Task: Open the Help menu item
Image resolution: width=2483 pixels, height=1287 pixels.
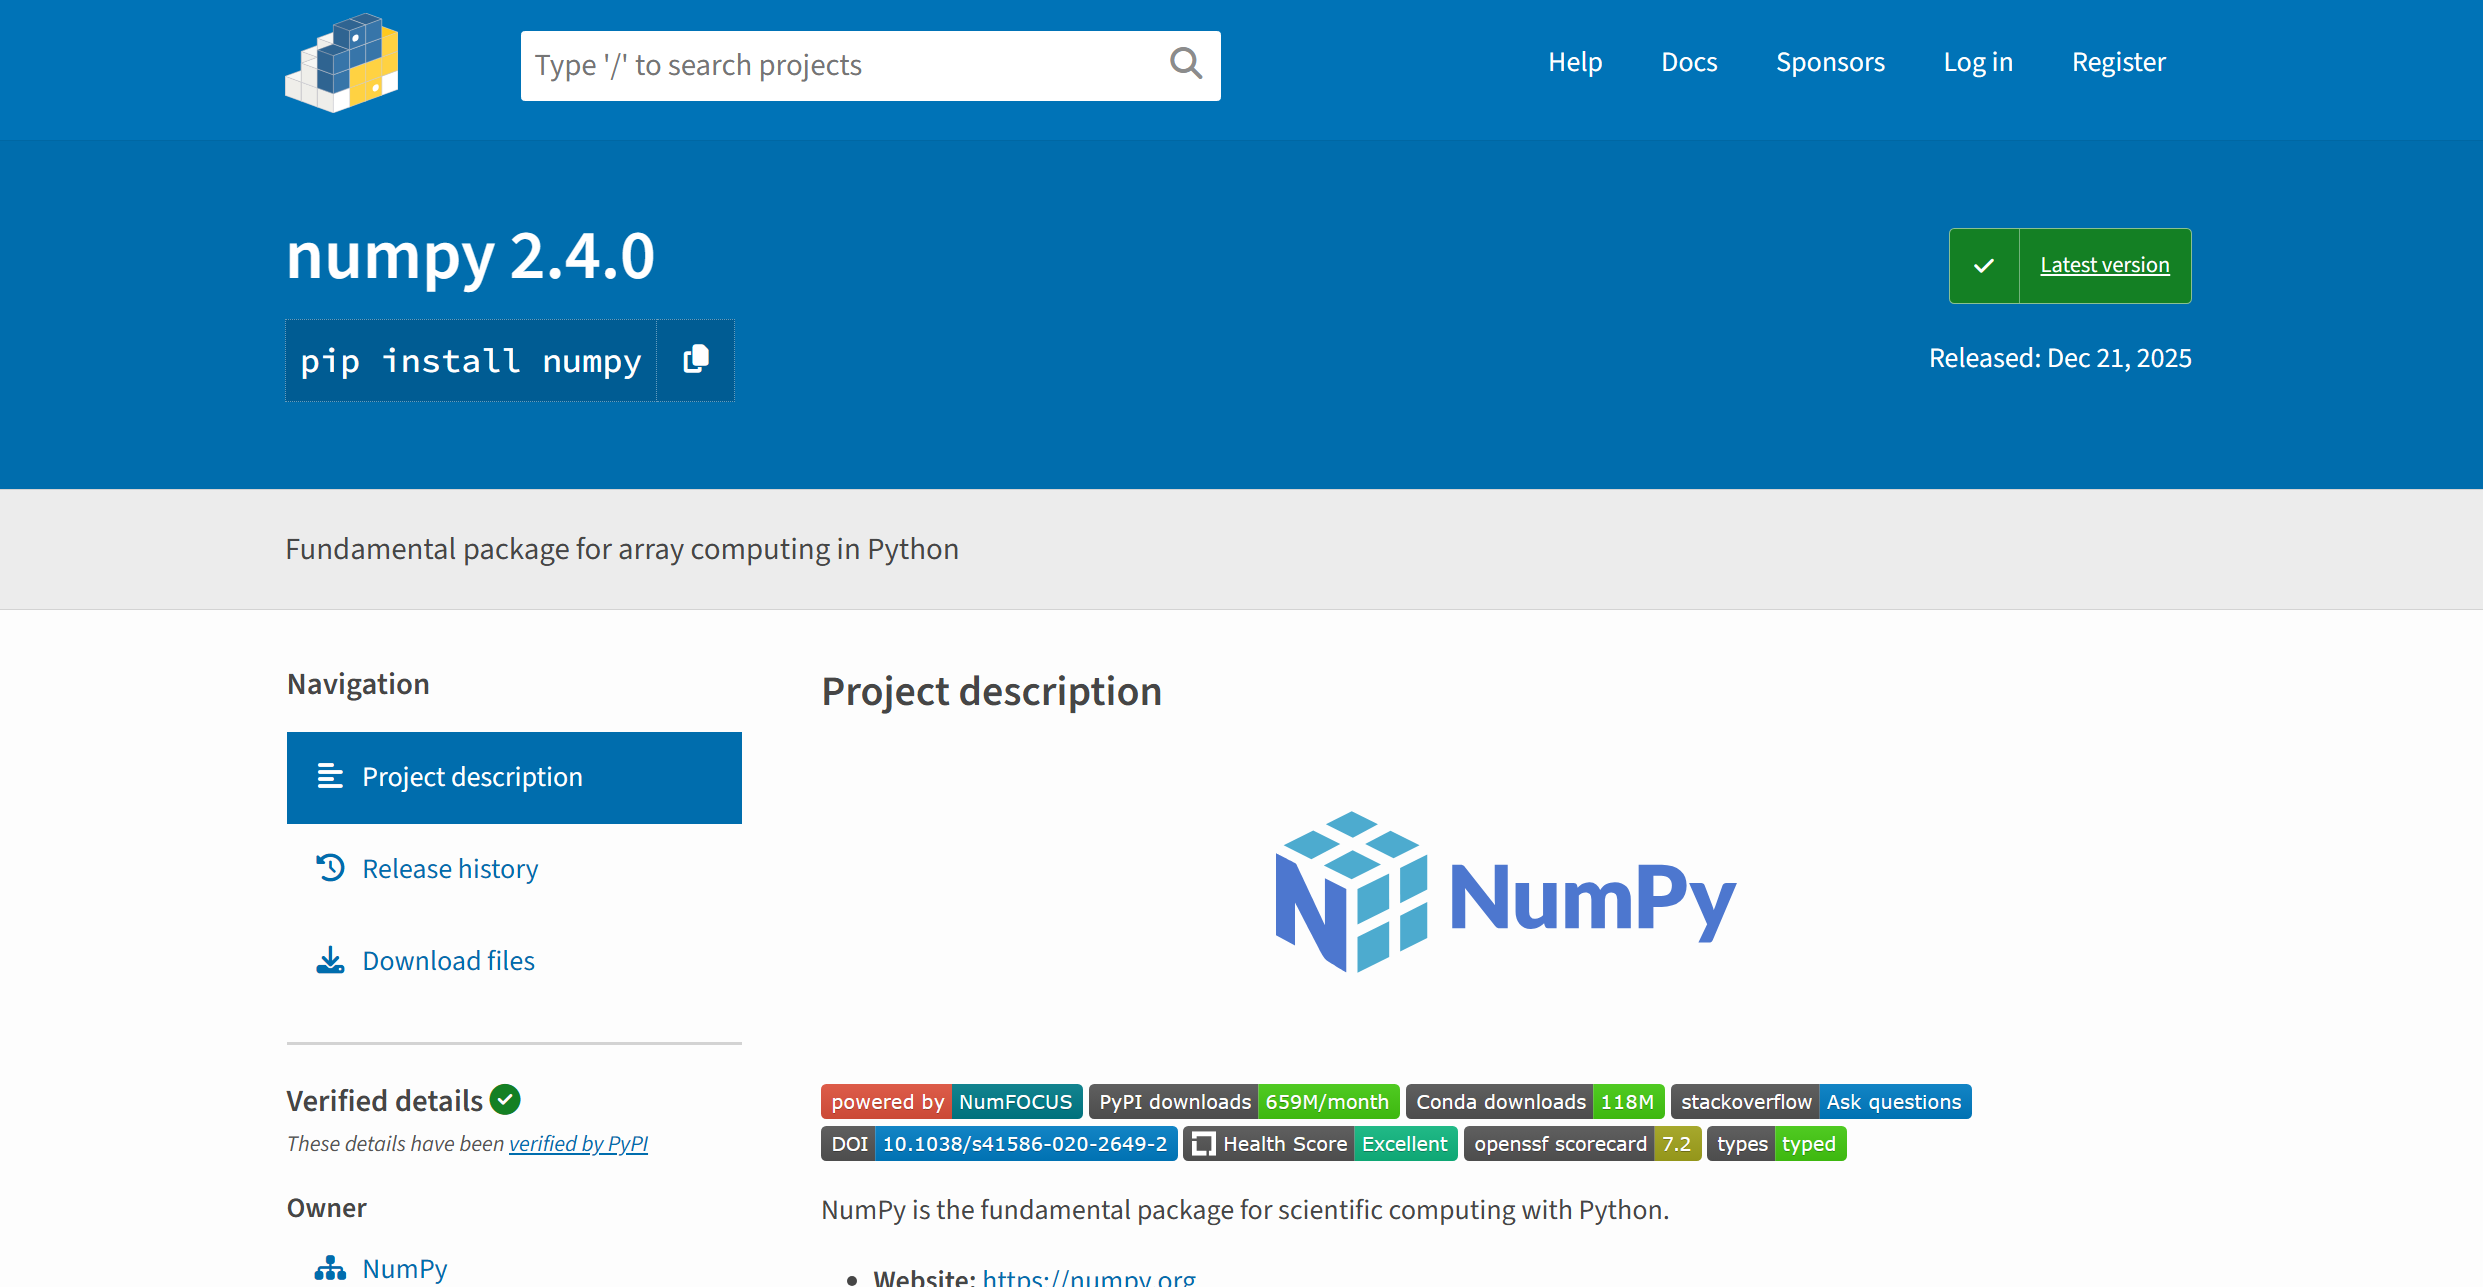Action: tap(1575, 62)
